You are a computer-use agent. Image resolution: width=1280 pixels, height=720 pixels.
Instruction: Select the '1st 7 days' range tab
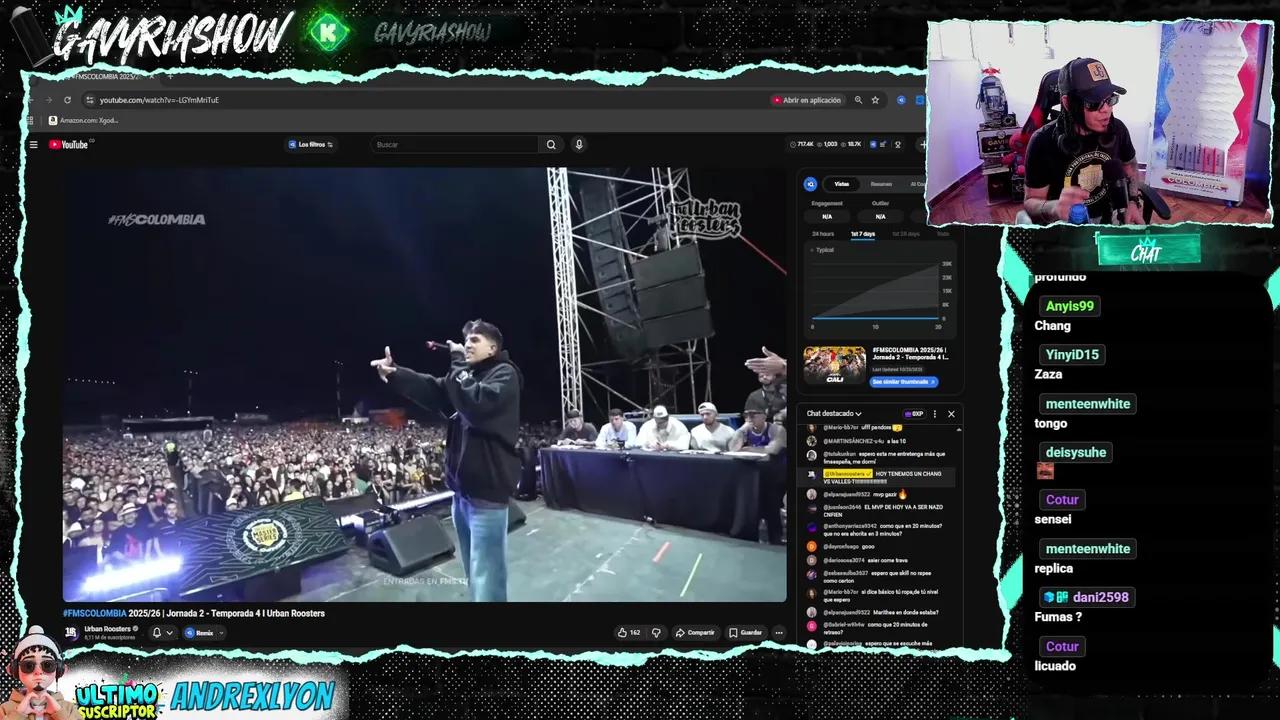[x=863, y=234]
